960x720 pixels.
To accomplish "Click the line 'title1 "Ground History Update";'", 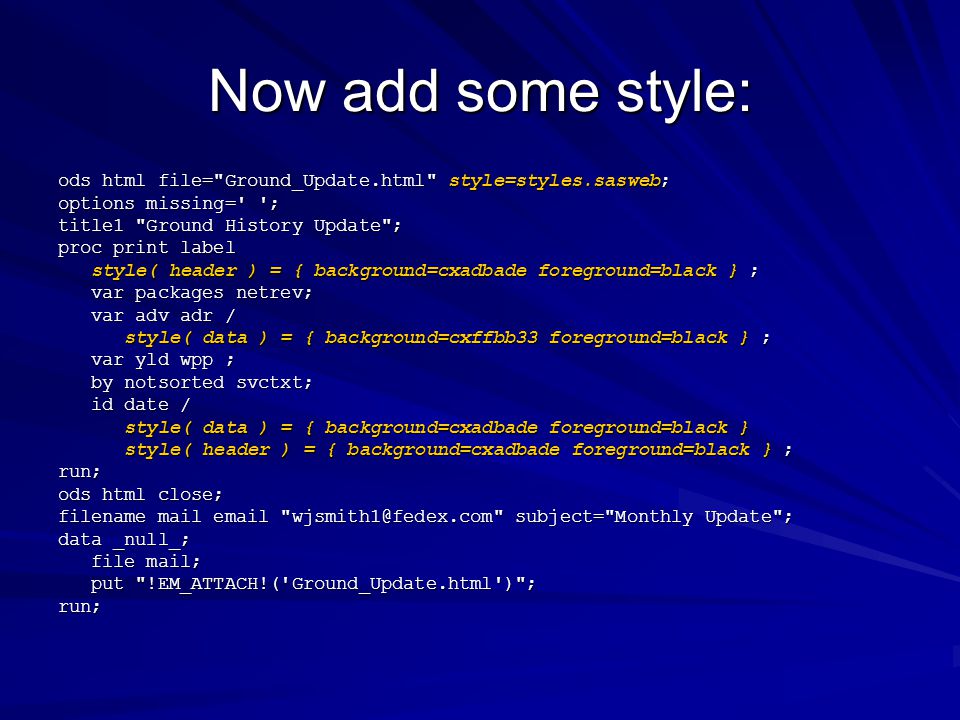I will (x=230, y=225).
